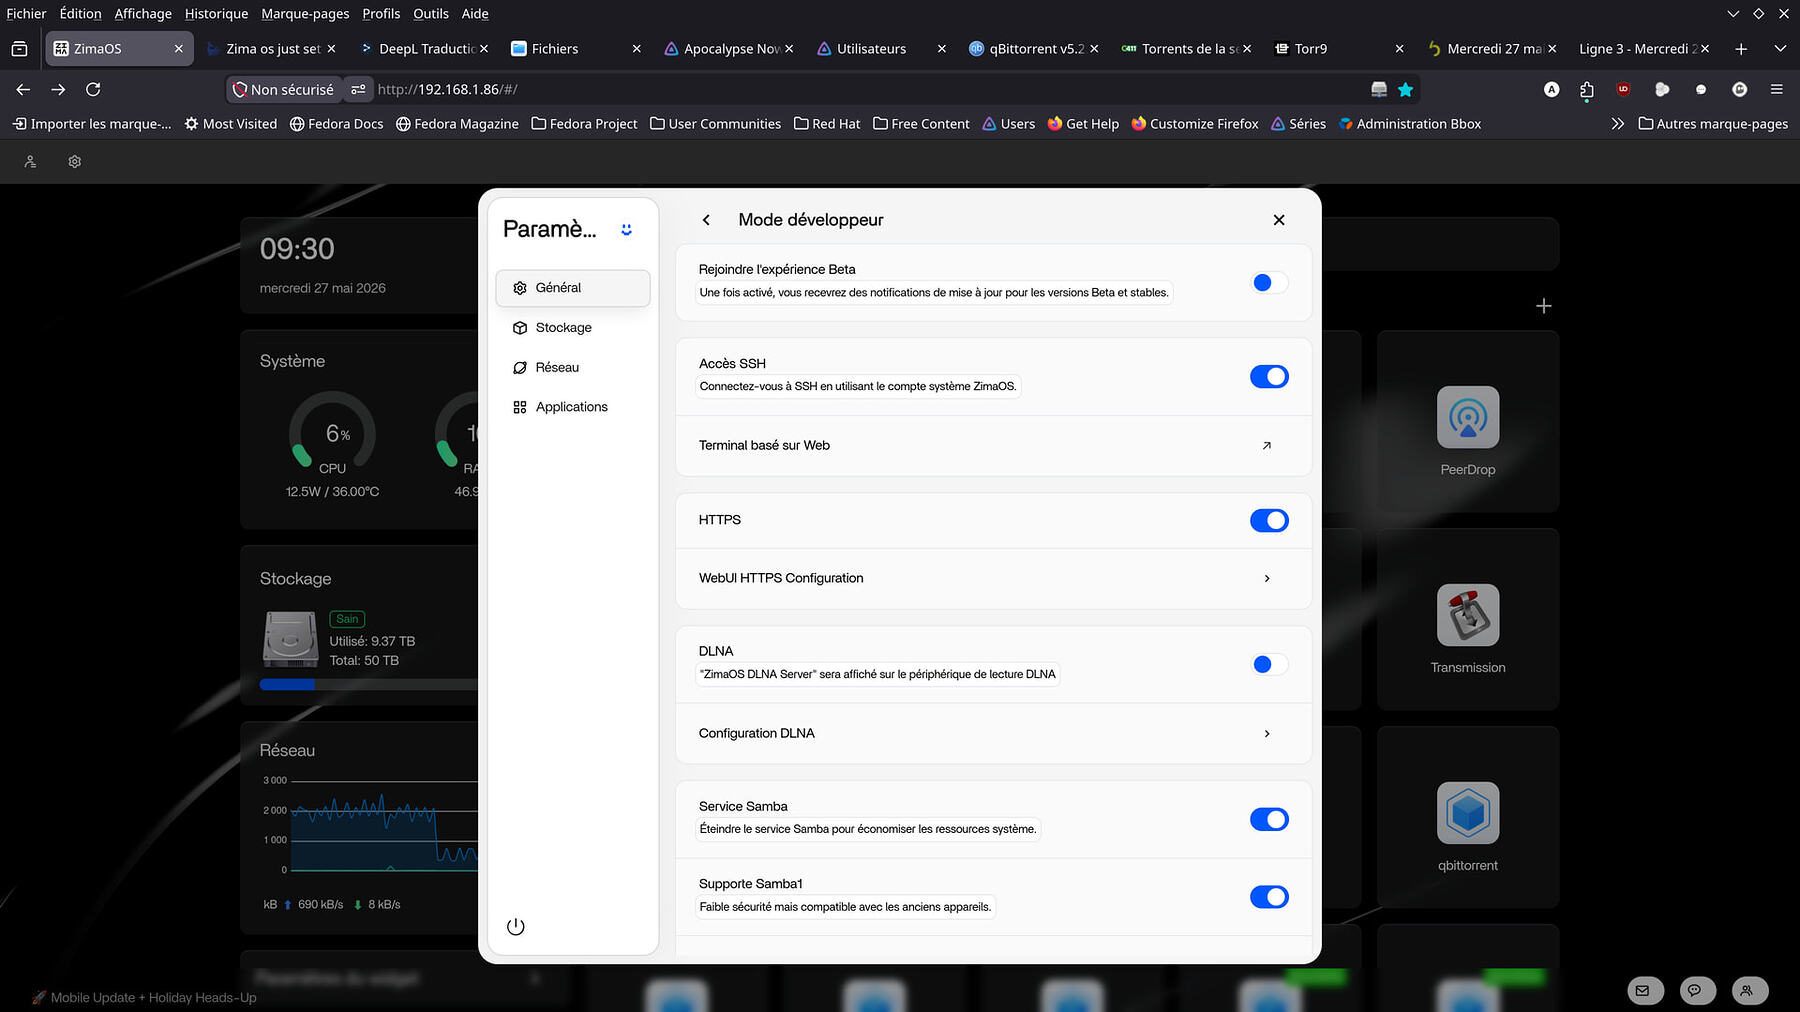Launch the Transmission app icon
Viewport: 1800px width, 1012px height.
point(1467,615)
